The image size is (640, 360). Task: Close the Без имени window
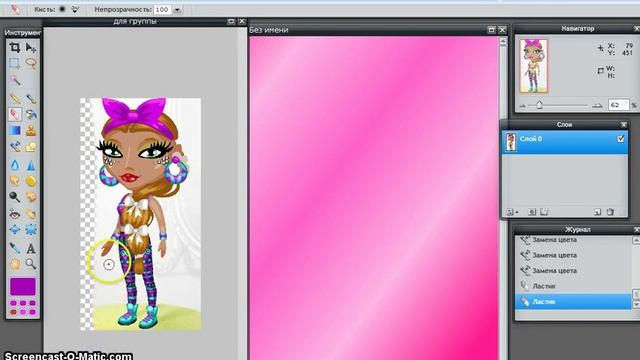tap(502, 30)
